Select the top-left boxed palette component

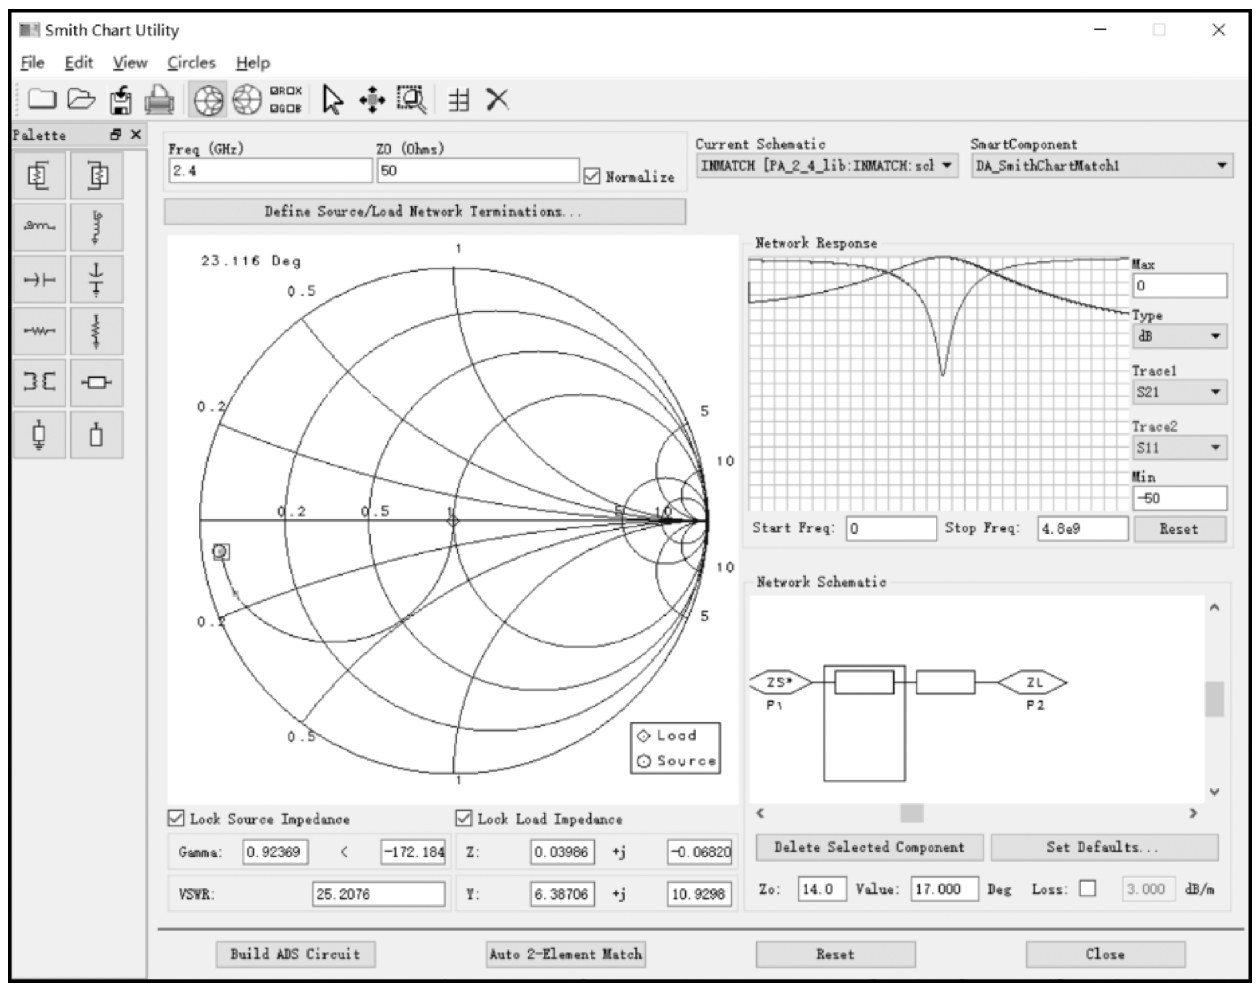tap(40, 176)
